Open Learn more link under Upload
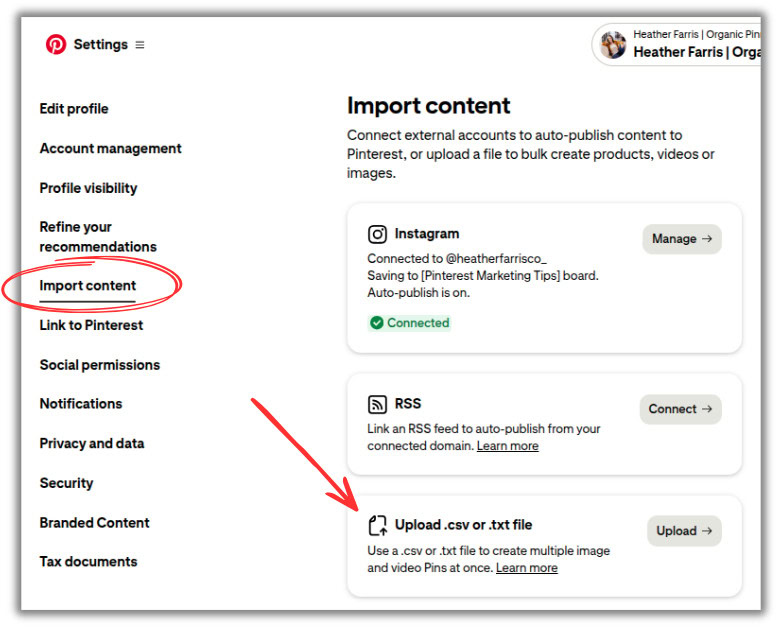 click(x=527, y=568)
